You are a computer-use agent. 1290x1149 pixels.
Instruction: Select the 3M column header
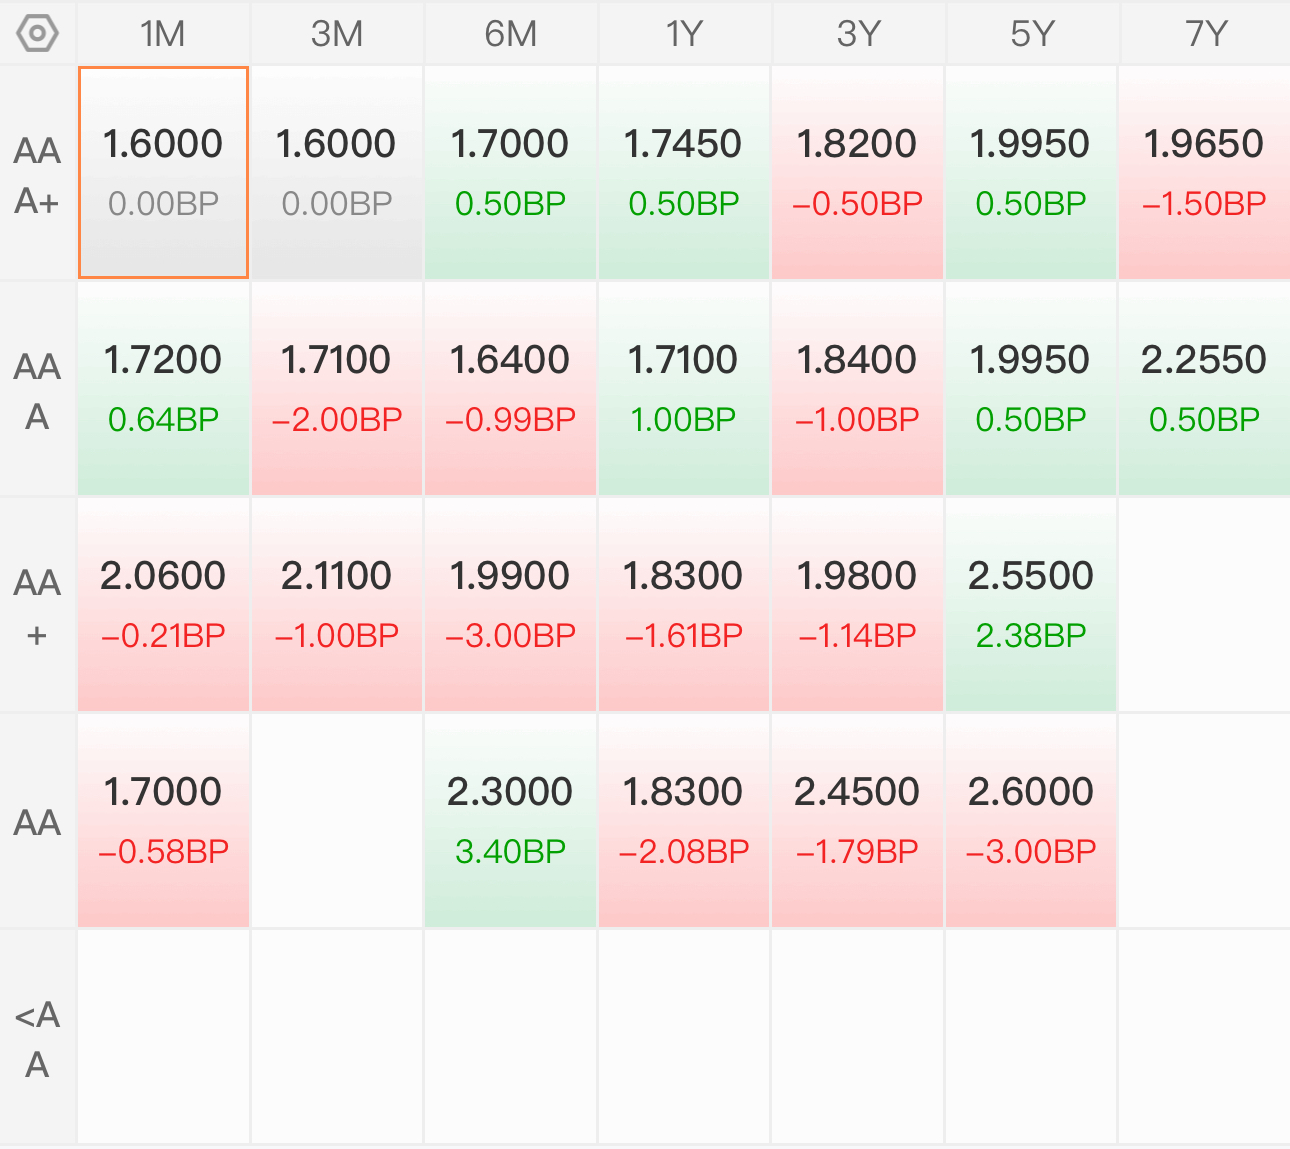tap(337, 33)
